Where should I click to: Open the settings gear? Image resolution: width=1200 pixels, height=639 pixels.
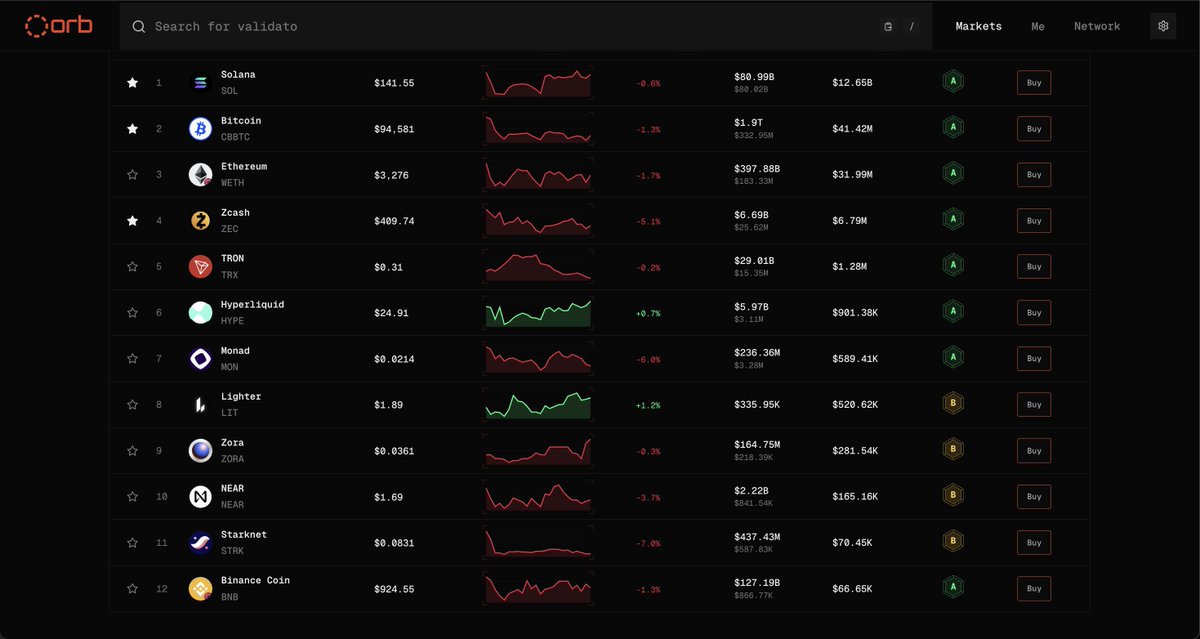(x=1163, y=26)
